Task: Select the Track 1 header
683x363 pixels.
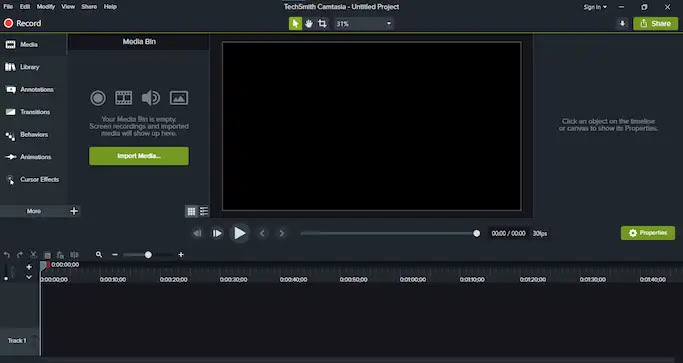Action: coord(19,341)
